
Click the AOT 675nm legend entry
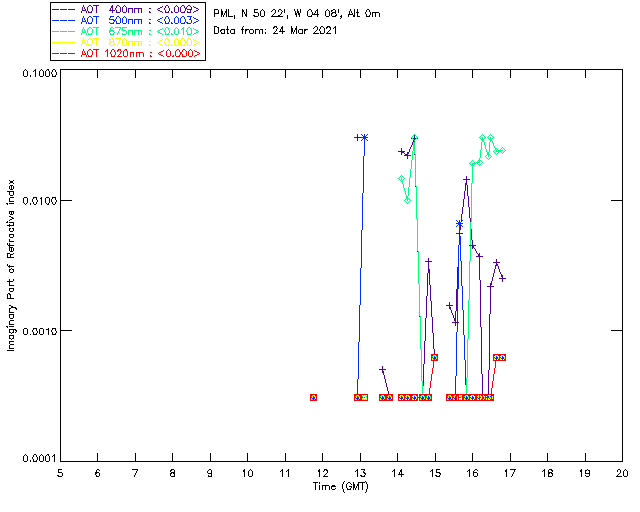[127, 31]
